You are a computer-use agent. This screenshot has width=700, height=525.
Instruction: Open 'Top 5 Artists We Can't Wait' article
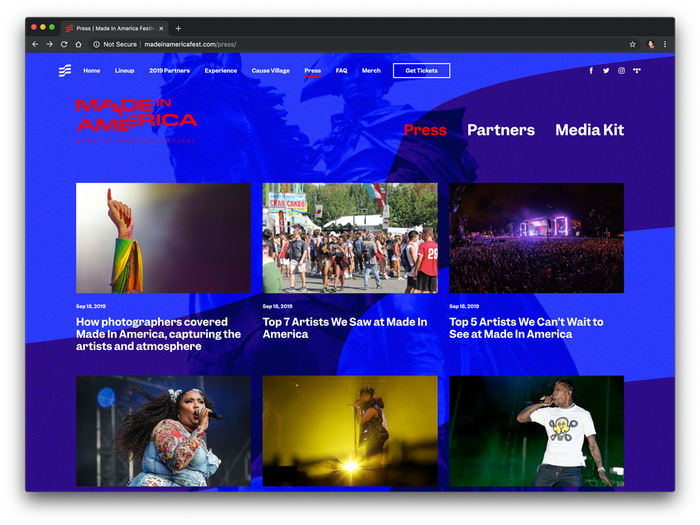(x=526, y=328)
